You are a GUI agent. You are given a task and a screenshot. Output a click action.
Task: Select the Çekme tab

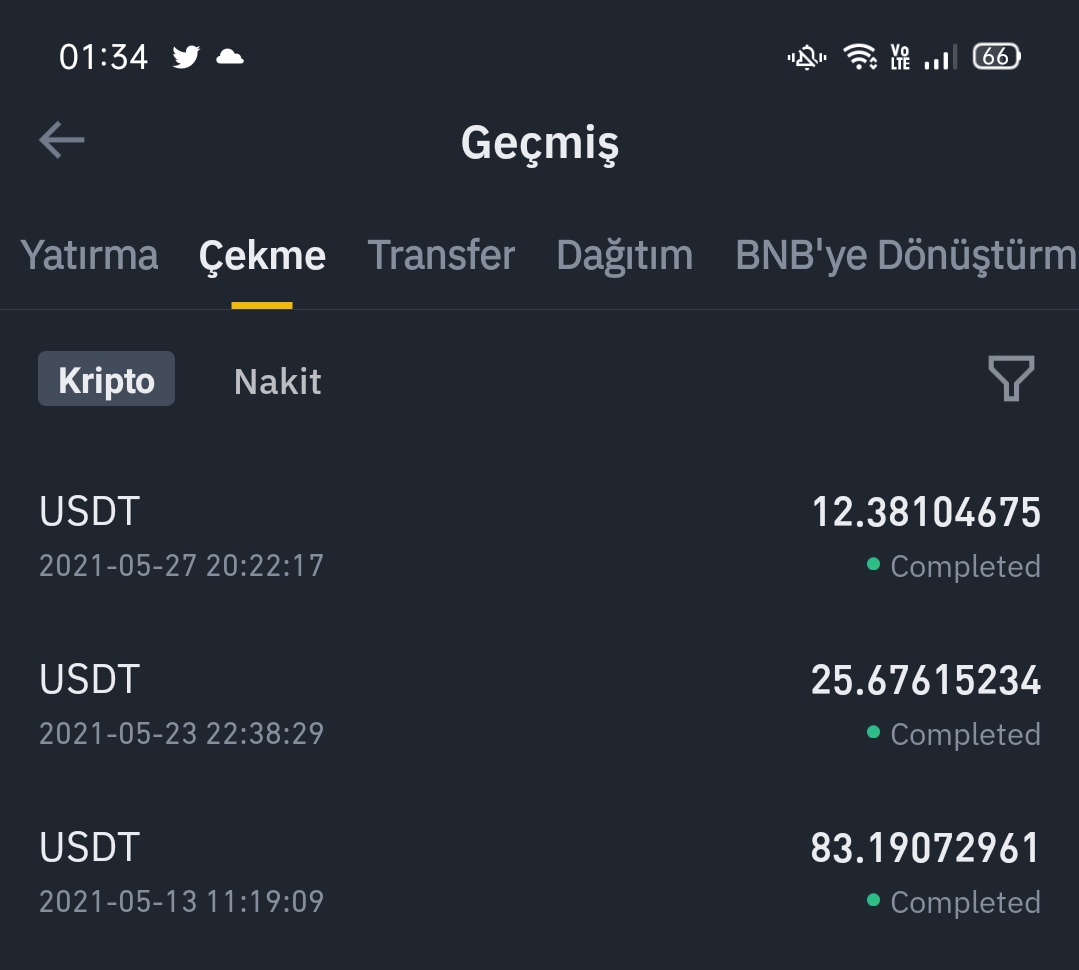[x=262, y=256]
